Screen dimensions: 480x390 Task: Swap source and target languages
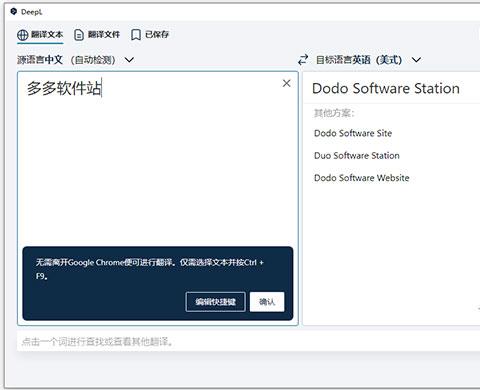(303, 60)
